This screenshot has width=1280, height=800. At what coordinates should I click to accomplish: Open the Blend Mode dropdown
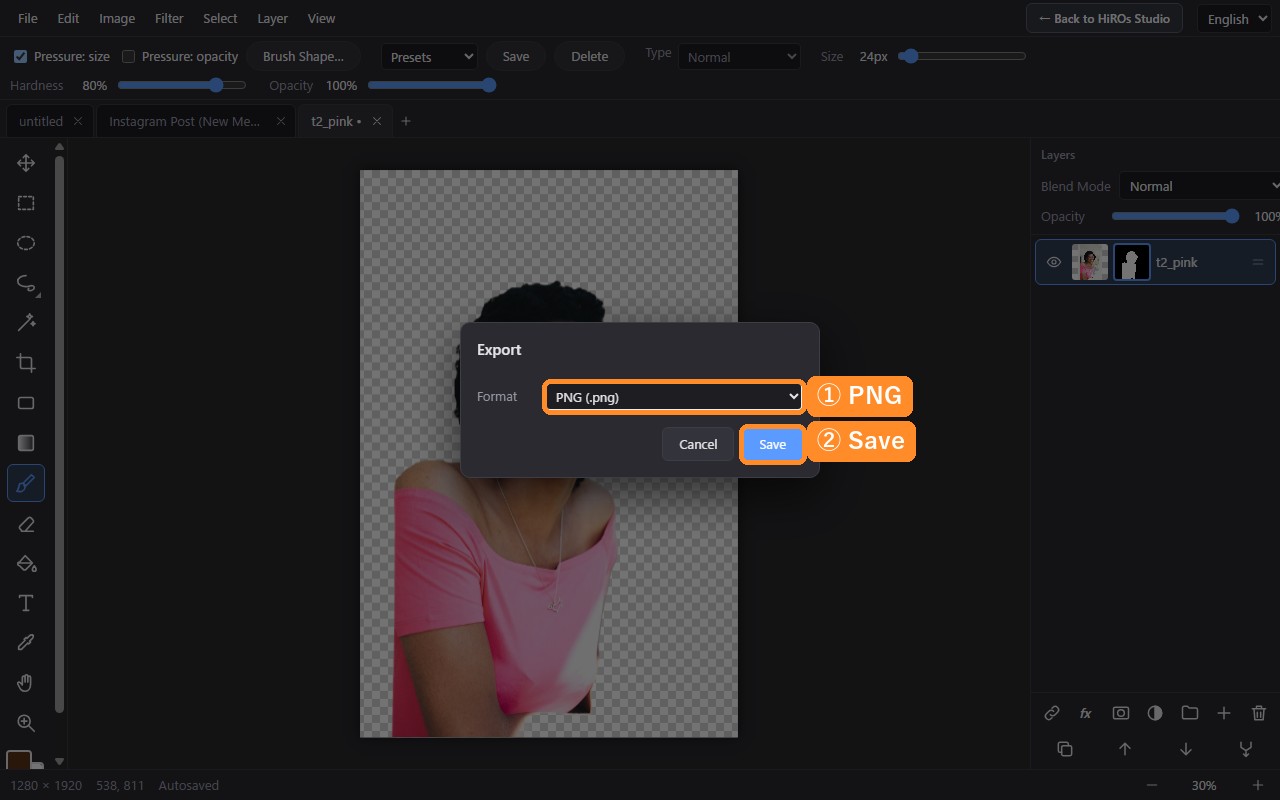(x=1199, y=186)
